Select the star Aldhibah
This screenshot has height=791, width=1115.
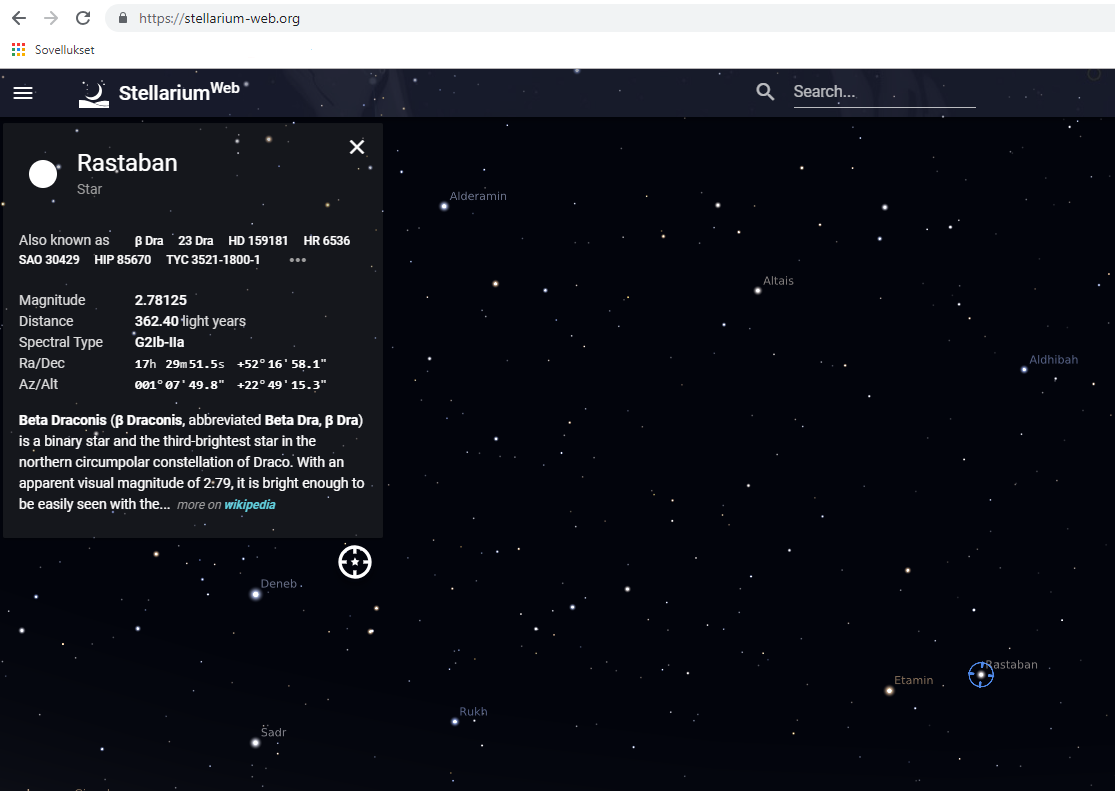(x=1024, y=369)
